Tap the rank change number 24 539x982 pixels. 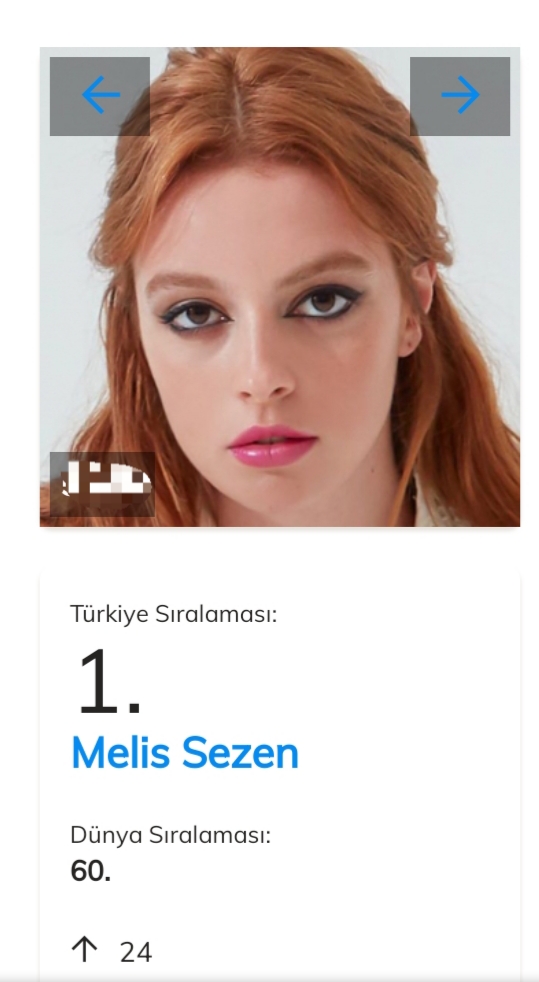(136, 953)
